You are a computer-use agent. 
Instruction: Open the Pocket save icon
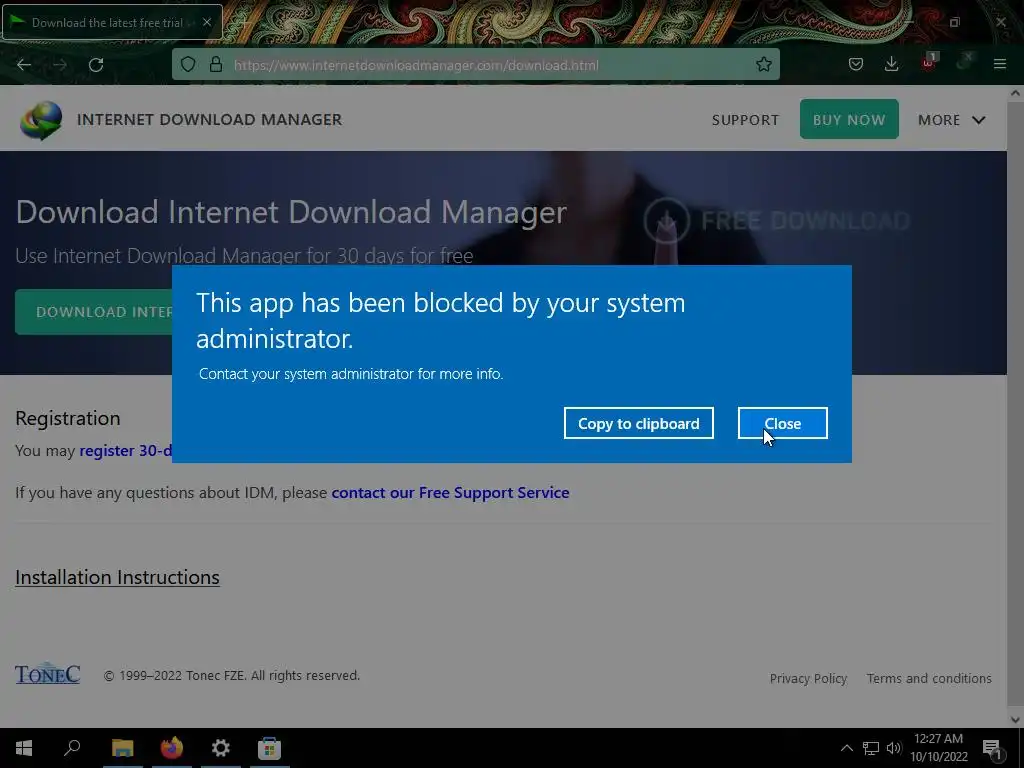coord(856,64)
